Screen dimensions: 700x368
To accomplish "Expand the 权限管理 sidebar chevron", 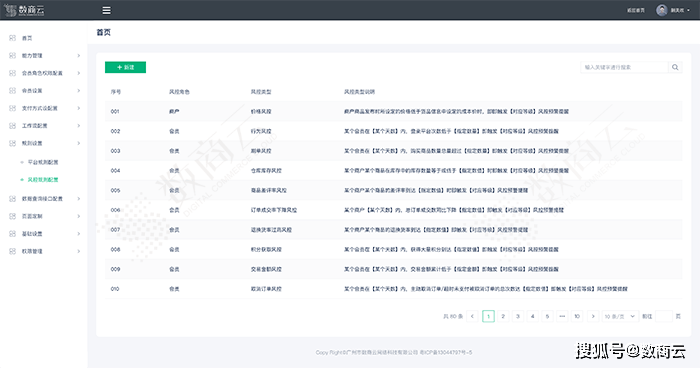I will coord(79,251).
